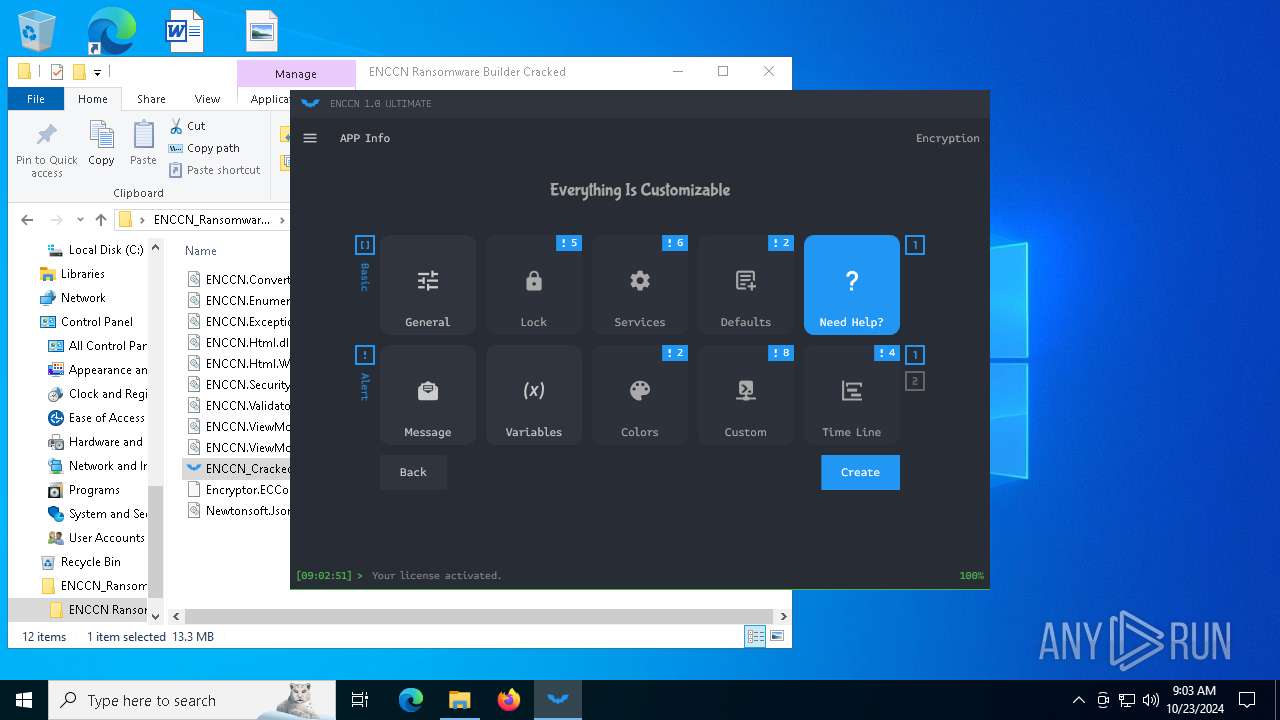Image resolution: width=1280 pixels, height=720 pixels.
Task: Go back in File Explorer
Action: point(27,220)
